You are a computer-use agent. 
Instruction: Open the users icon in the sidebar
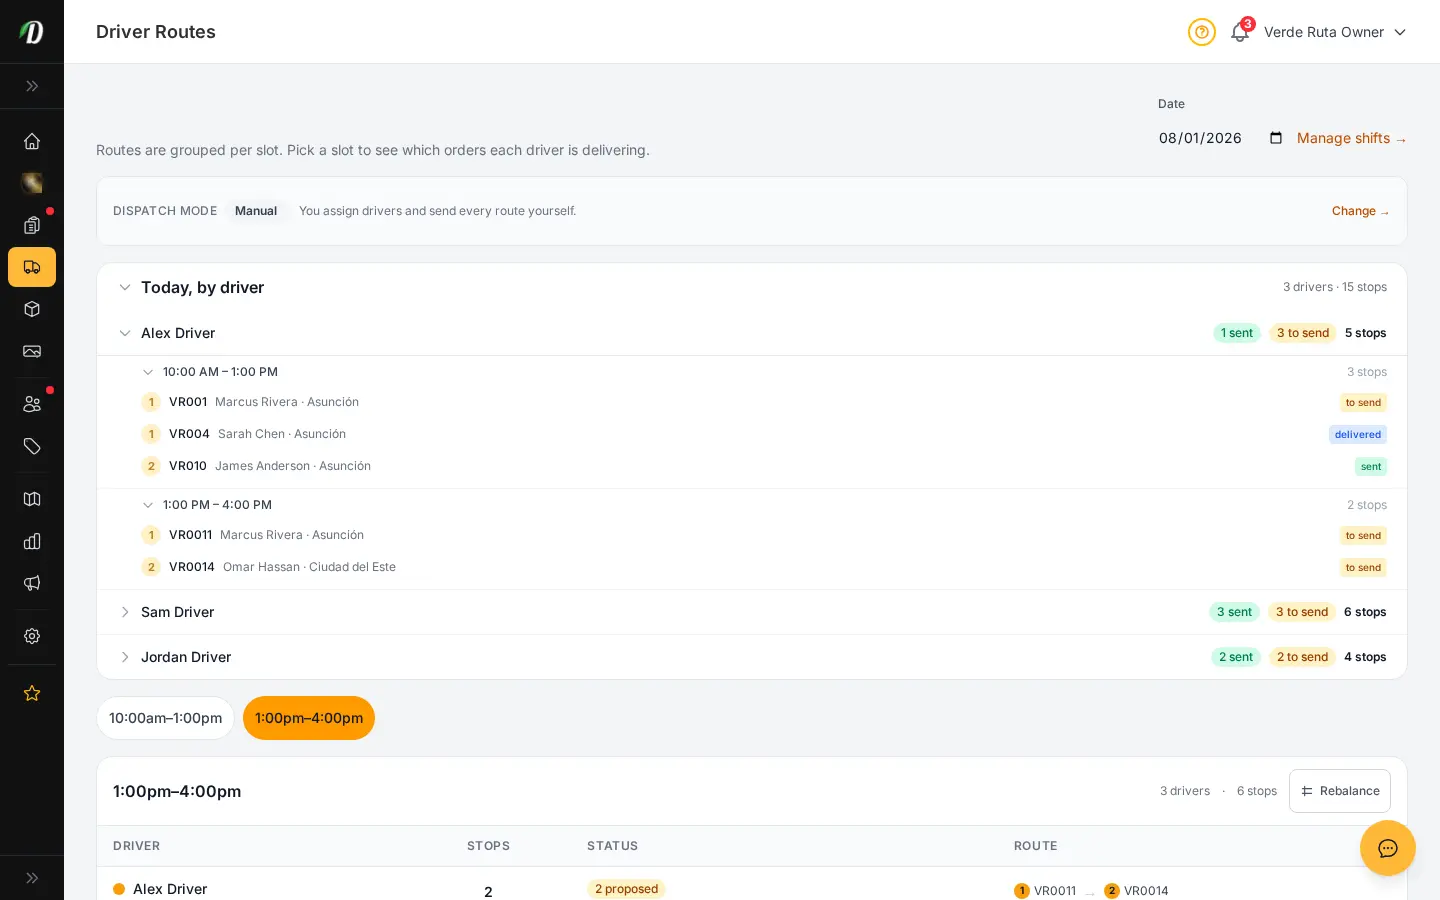point(32,404)
